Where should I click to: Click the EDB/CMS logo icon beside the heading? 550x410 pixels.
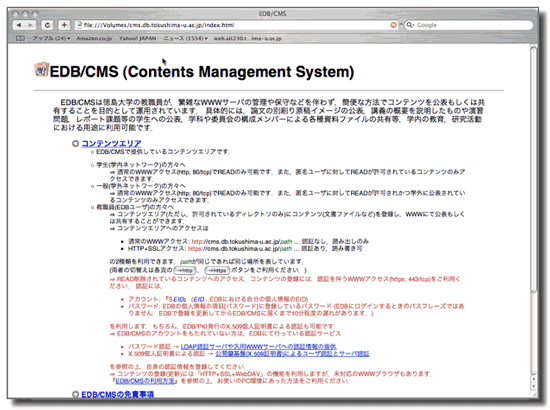click(41, 69)
